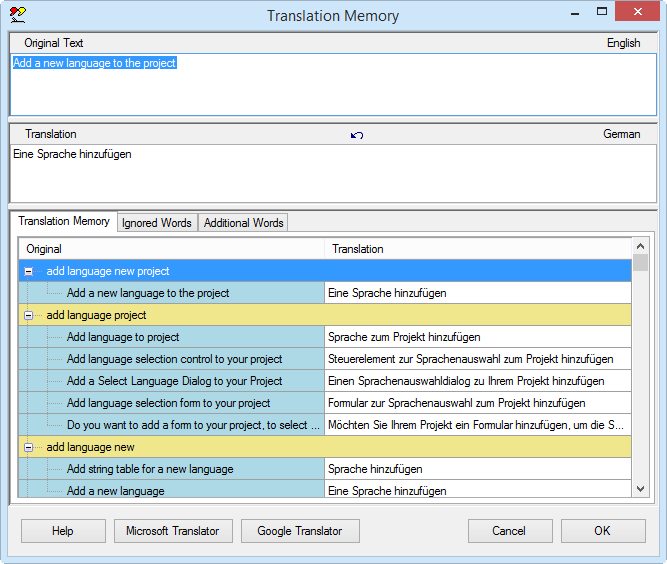Open the Additional Words tab
The height and width of the screenshot is (564, 667).
pyautogui.click(x=244, y=223)
